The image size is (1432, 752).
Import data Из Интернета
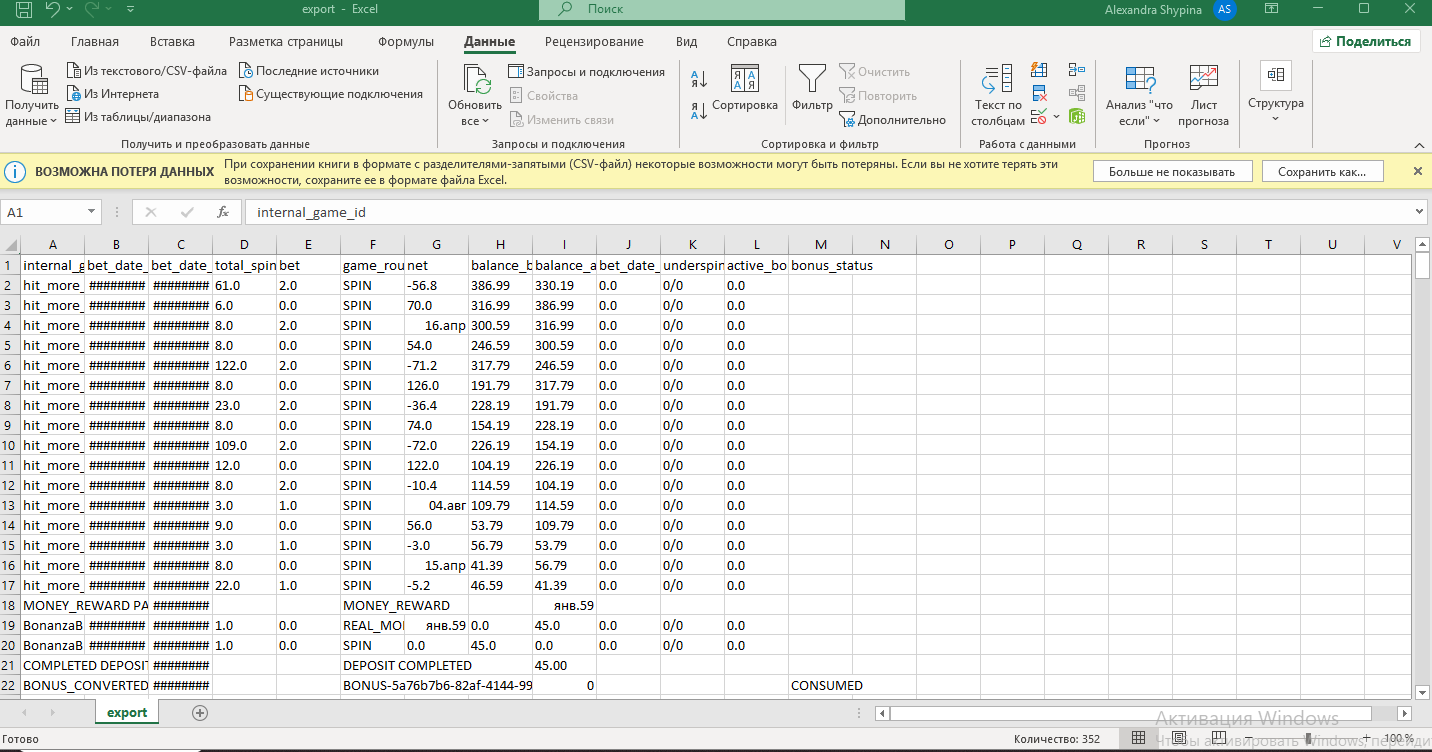(113, 94)
